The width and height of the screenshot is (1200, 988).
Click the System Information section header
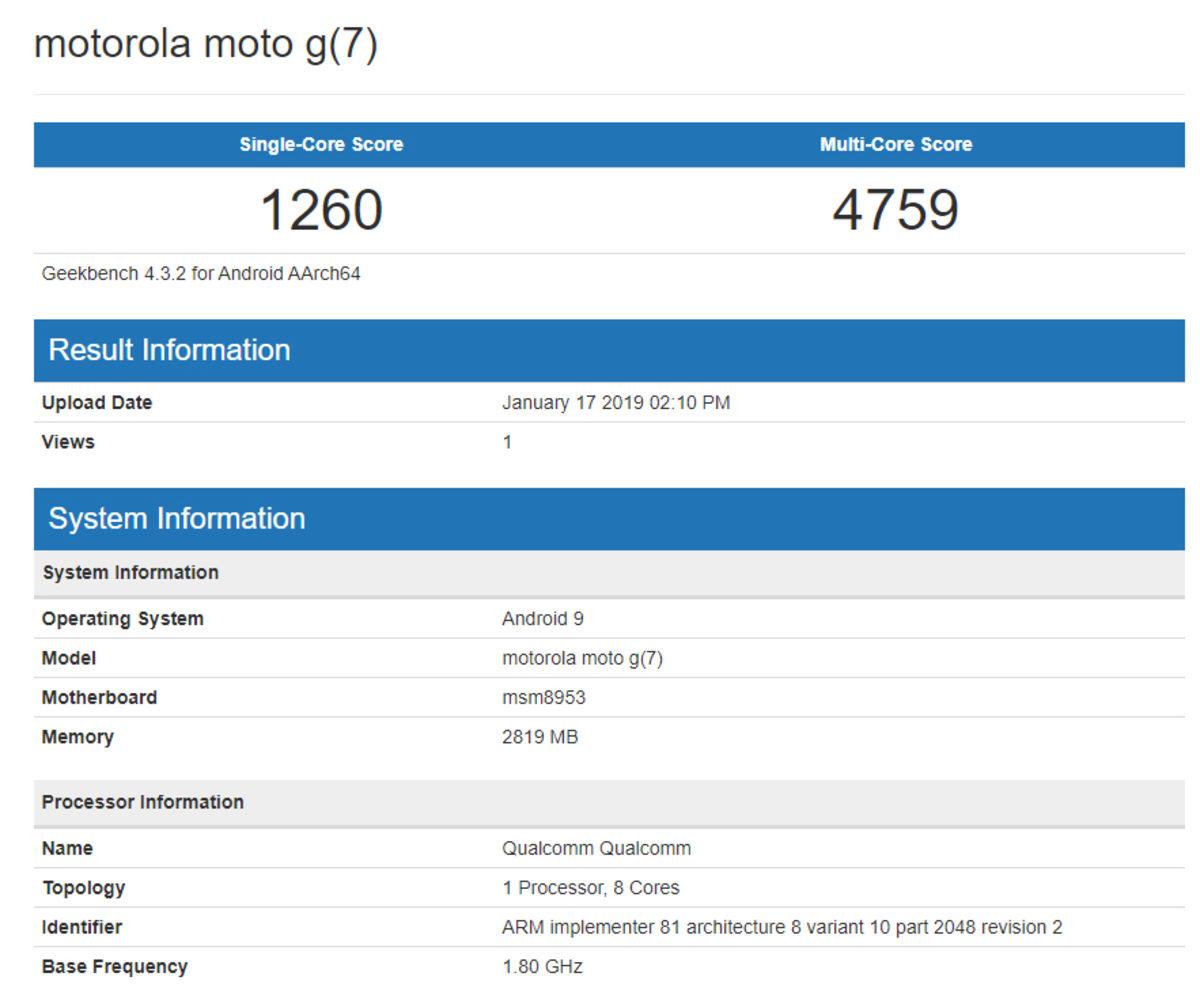[177, 518]
